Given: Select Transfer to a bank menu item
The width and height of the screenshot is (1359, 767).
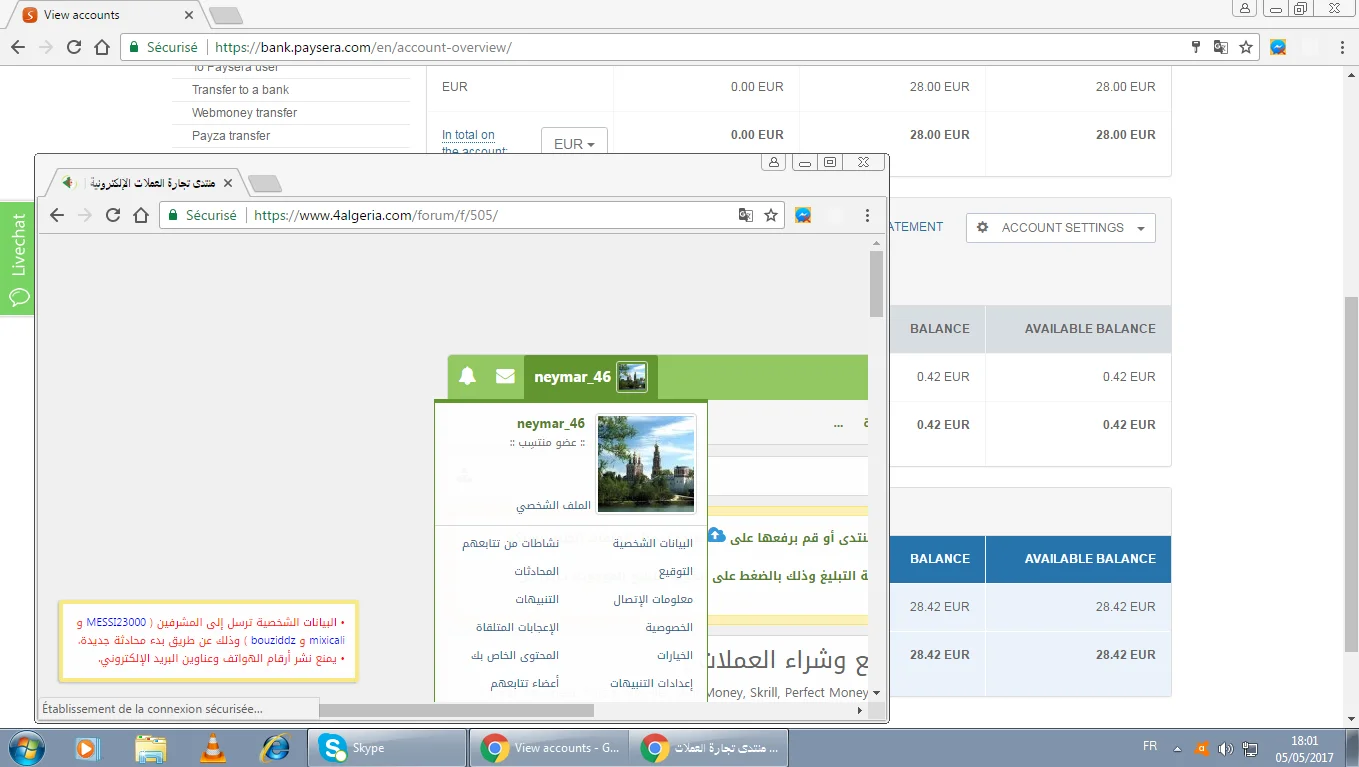Looking at the screenshot, I should coord(241,90).
